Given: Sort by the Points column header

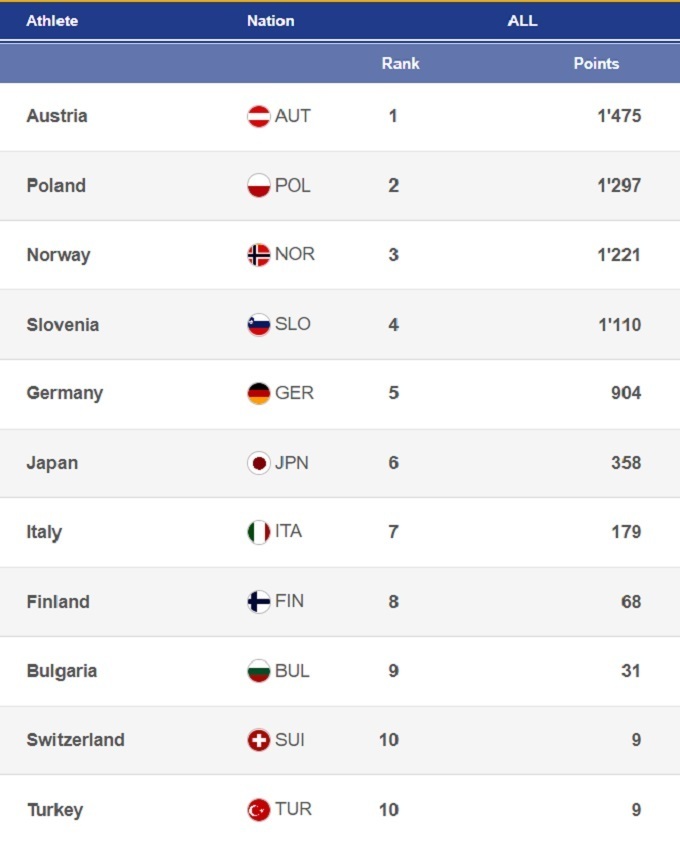Looking at the screenshot, I should point(596,63).
